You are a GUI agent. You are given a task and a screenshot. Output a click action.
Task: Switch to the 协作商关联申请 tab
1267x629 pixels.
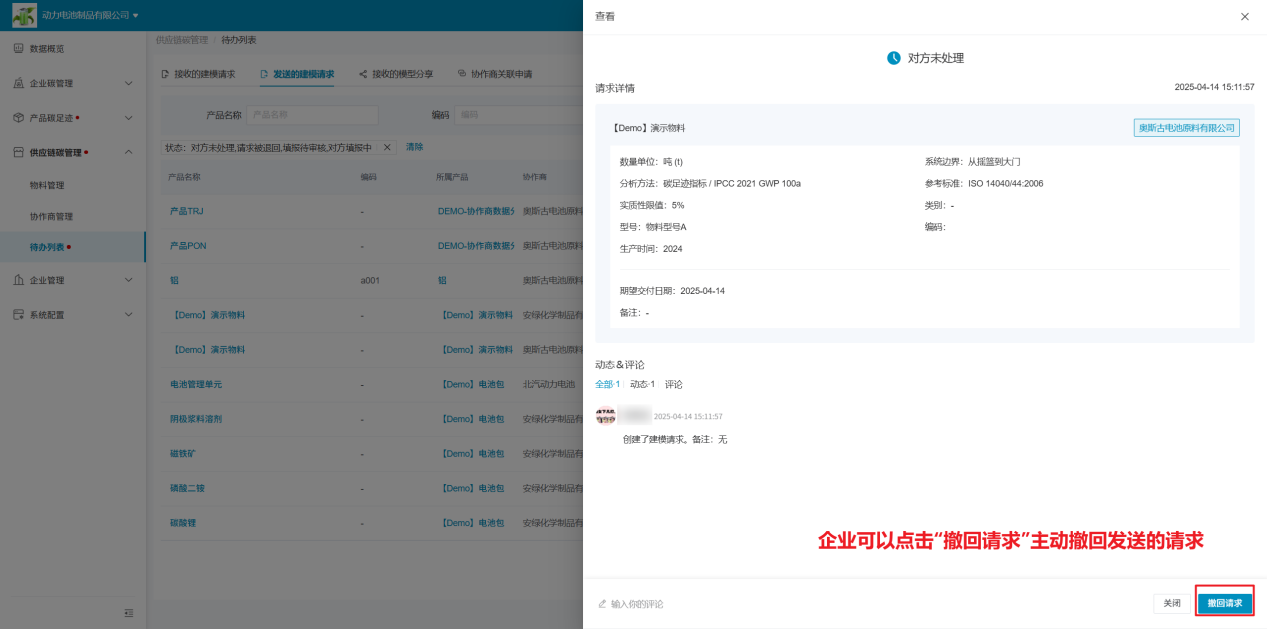click(495, 74)
